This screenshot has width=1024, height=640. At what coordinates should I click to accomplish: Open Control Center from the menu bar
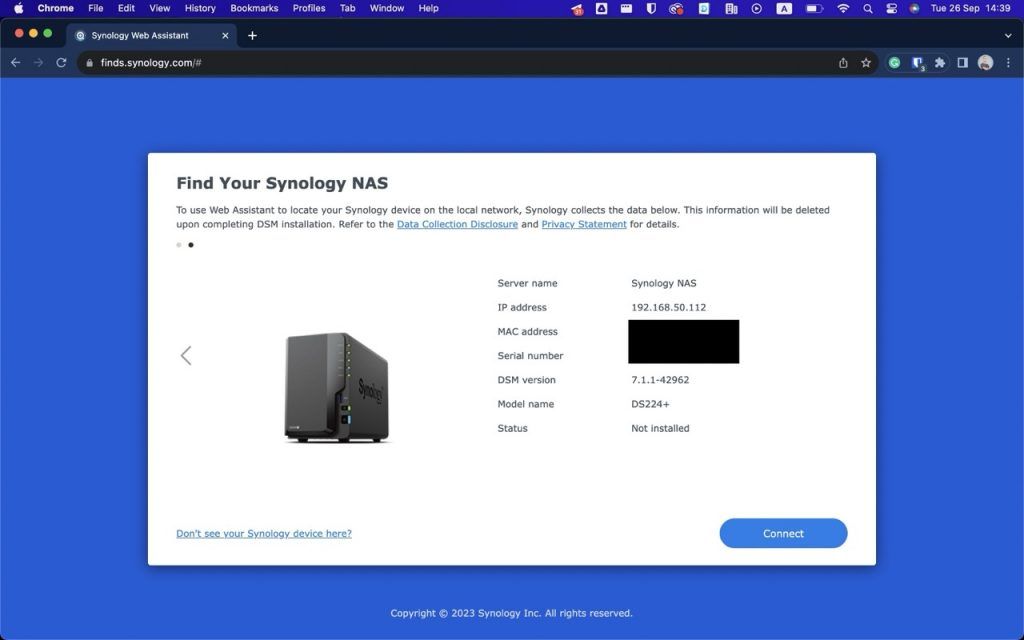tap(891, 8)
